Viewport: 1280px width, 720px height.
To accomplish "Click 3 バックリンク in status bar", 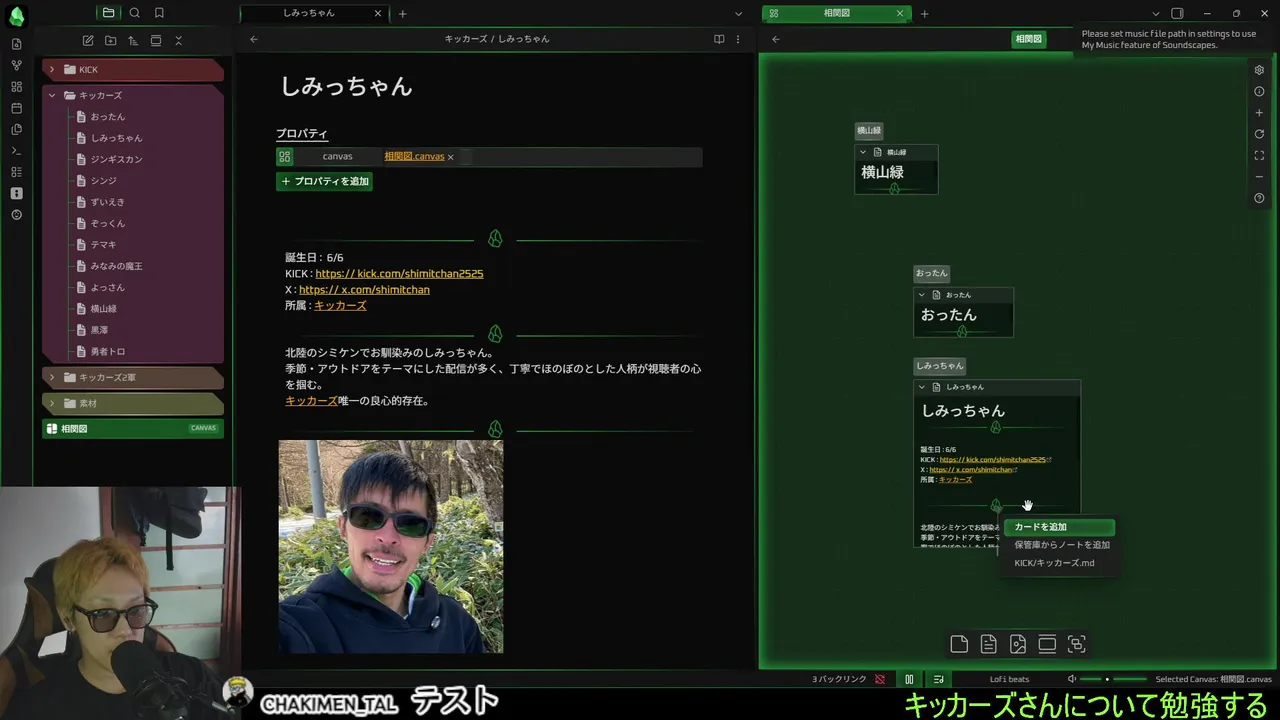I will pos(839,679).
